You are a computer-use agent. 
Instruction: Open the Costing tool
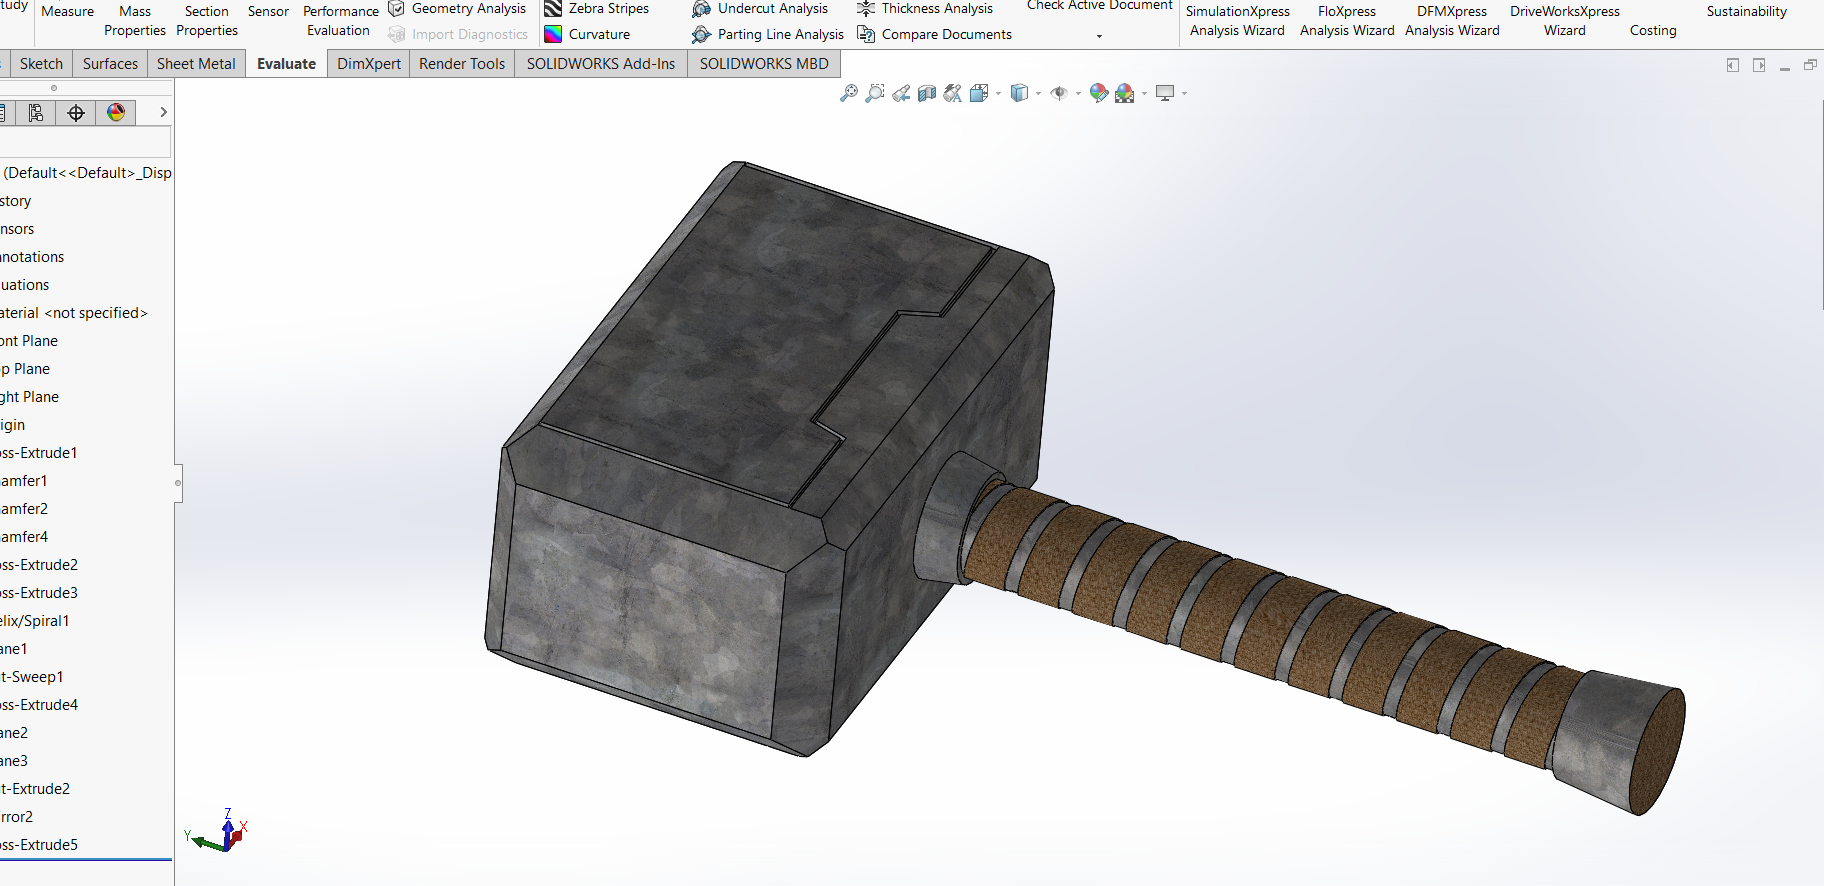point(1653,30)
